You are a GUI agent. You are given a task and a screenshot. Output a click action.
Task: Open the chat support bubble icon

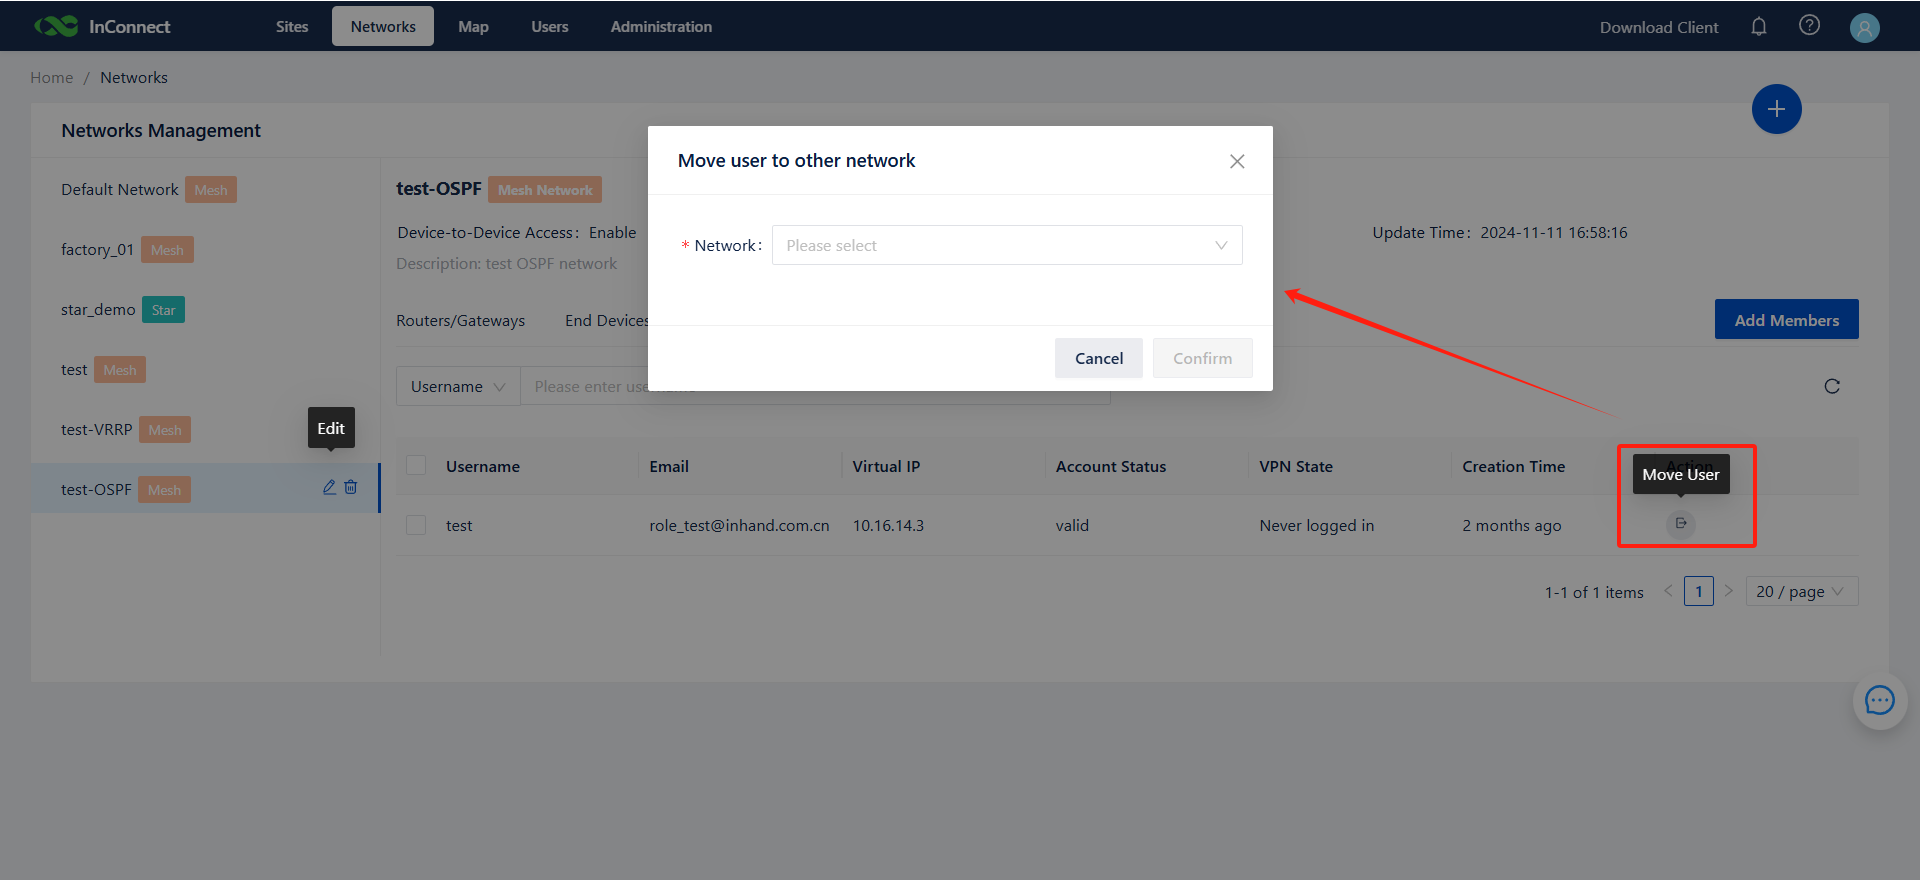(1879, 701)
